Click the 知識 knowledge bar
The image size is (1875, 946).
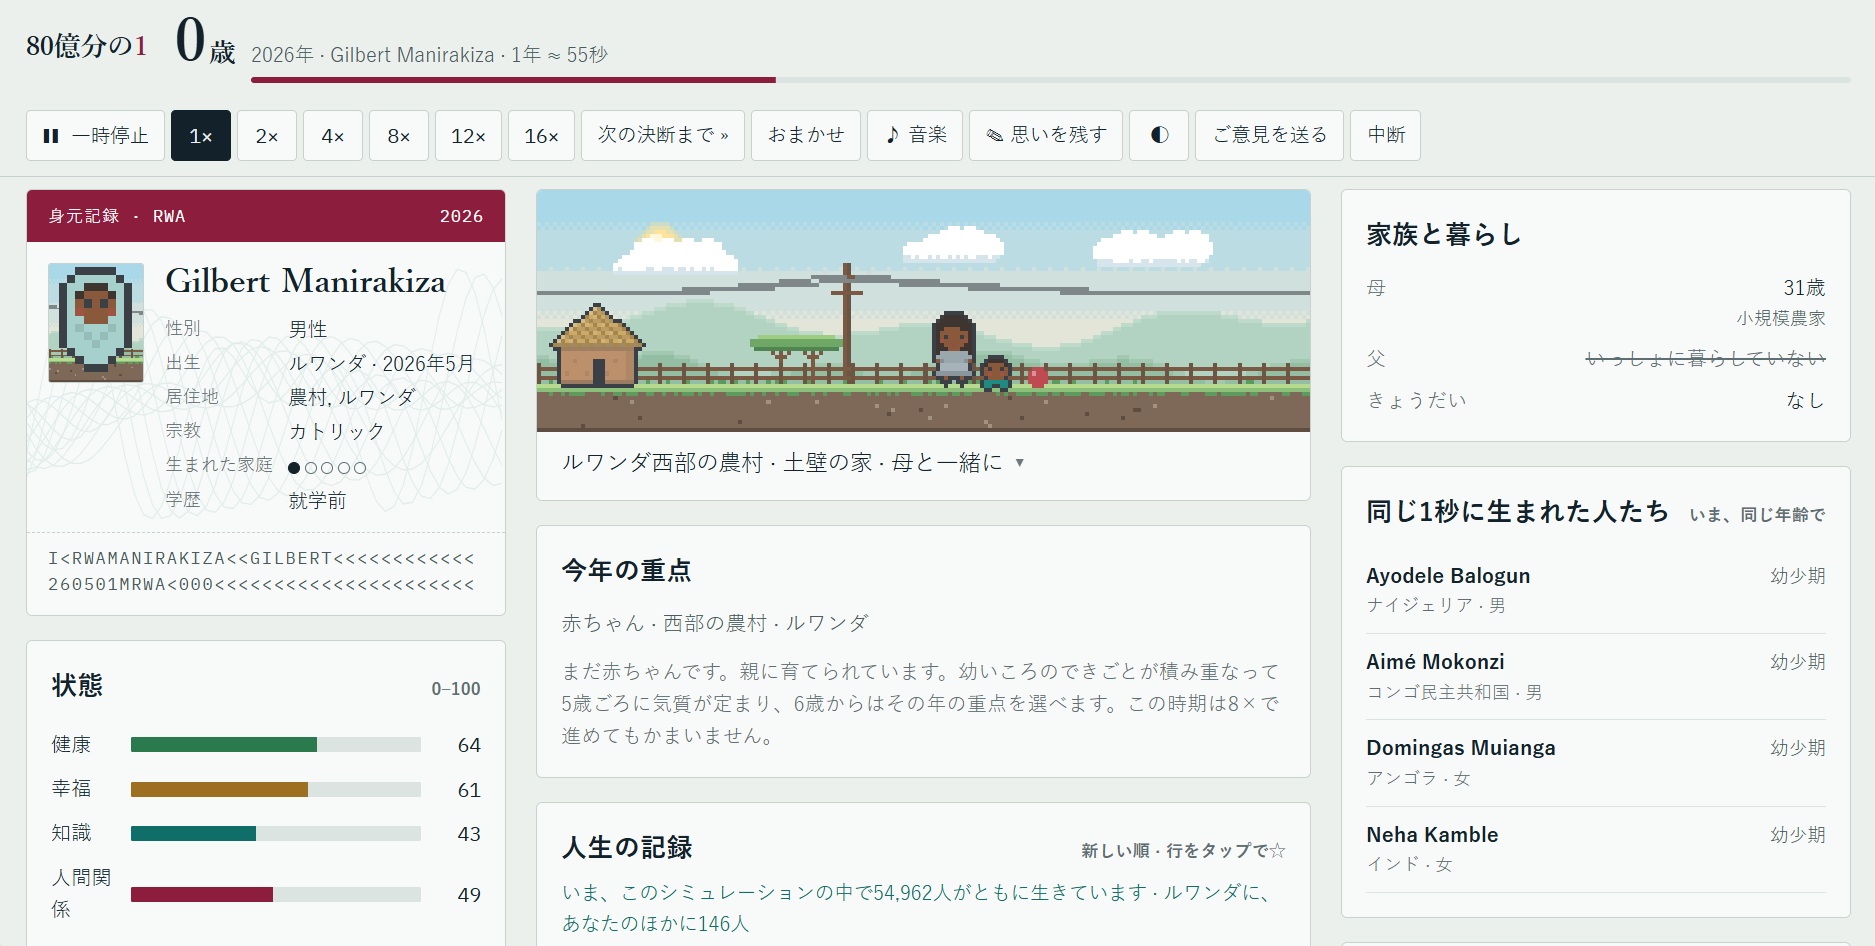tap(276, 834)
